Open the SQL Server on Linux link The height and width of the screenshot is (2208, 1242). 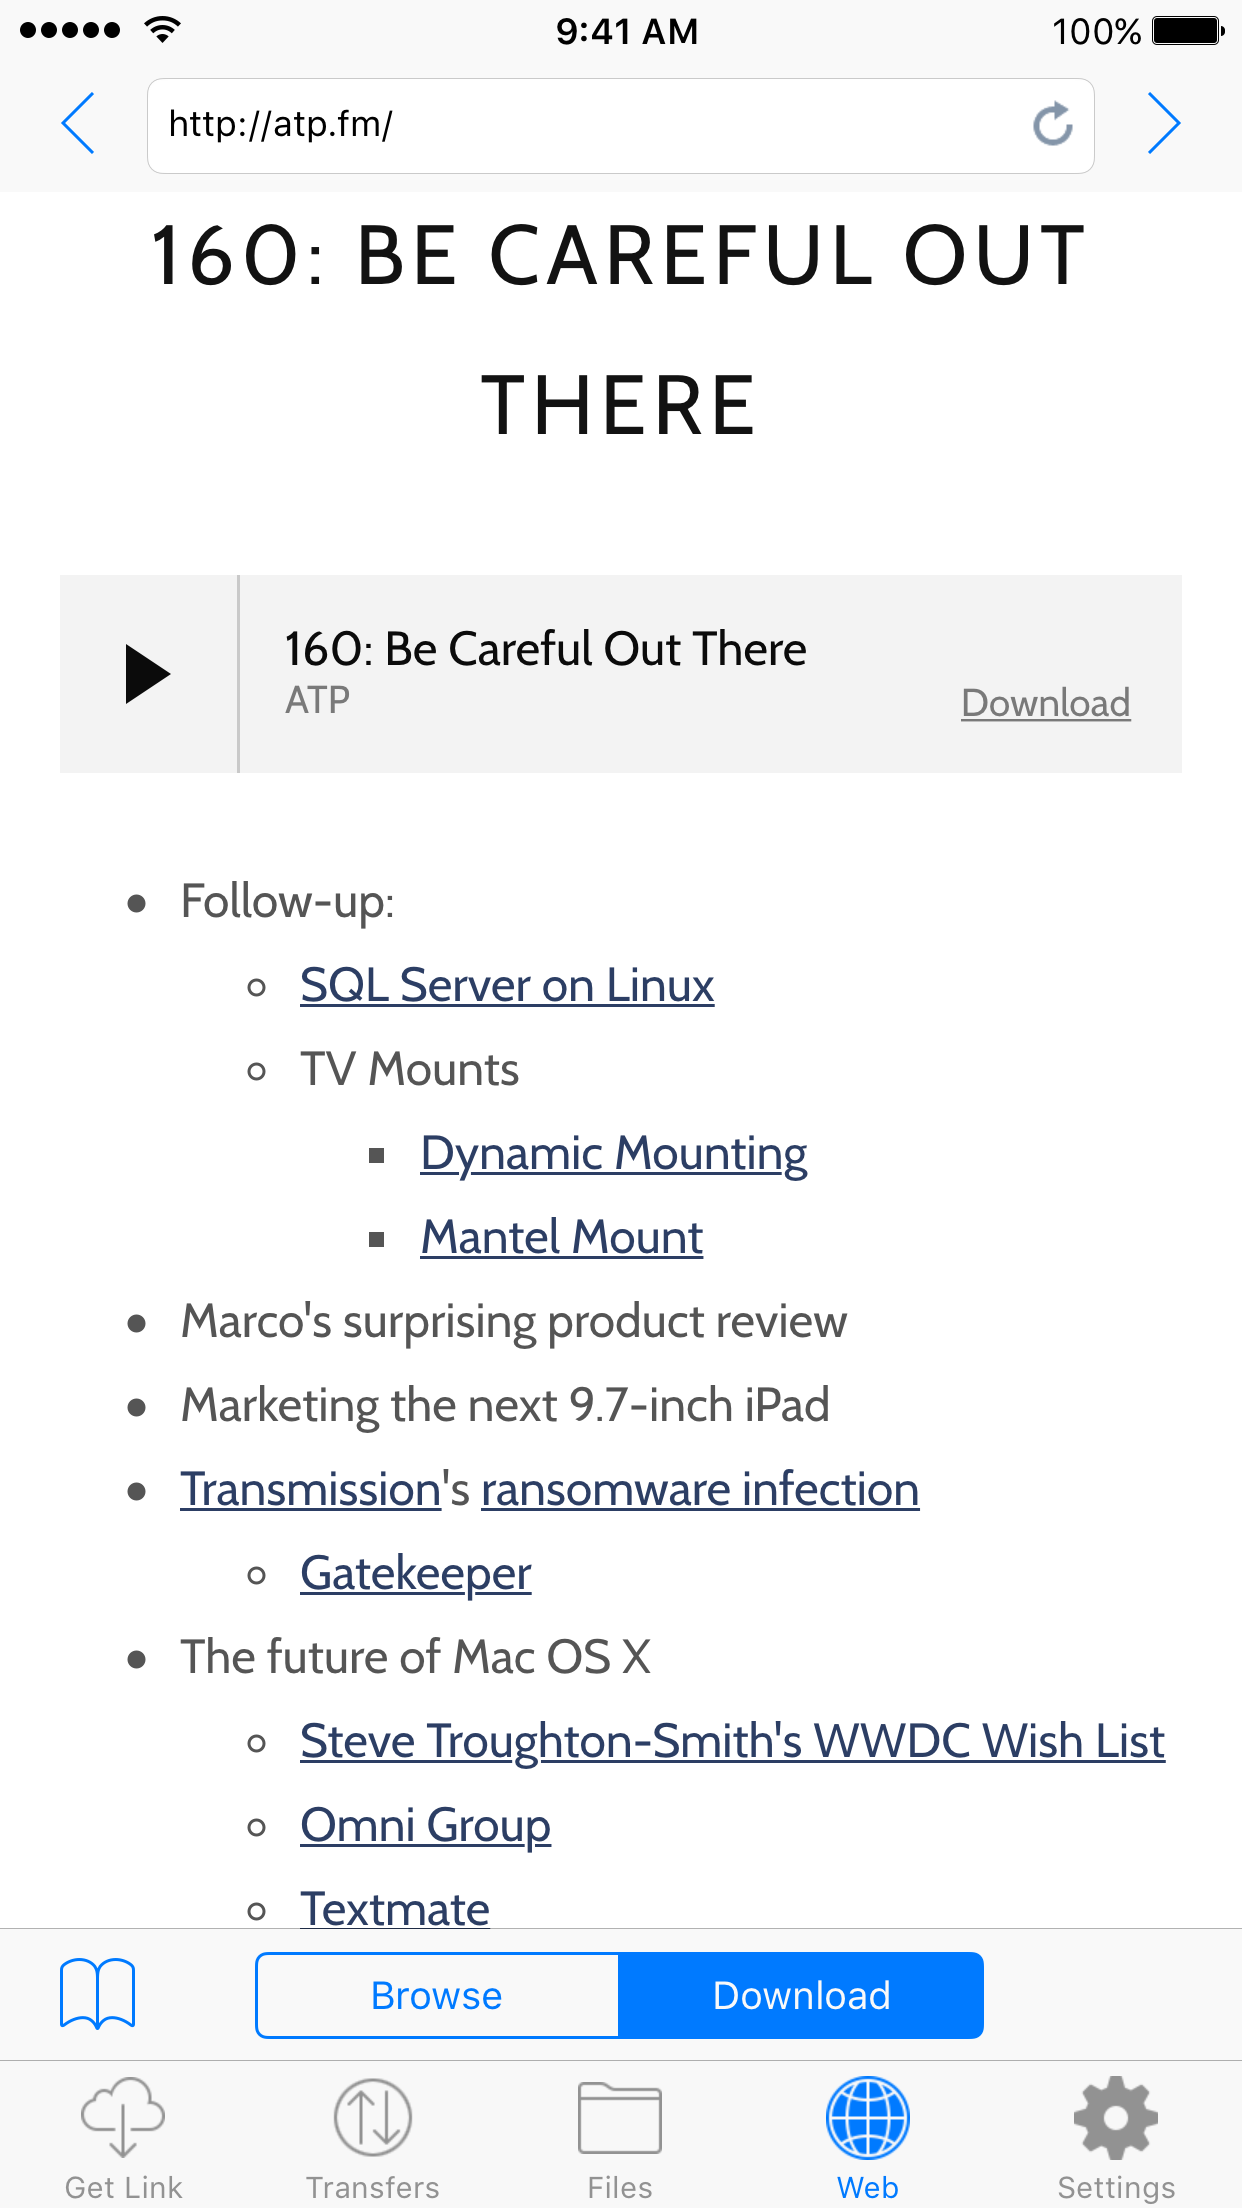507,986
